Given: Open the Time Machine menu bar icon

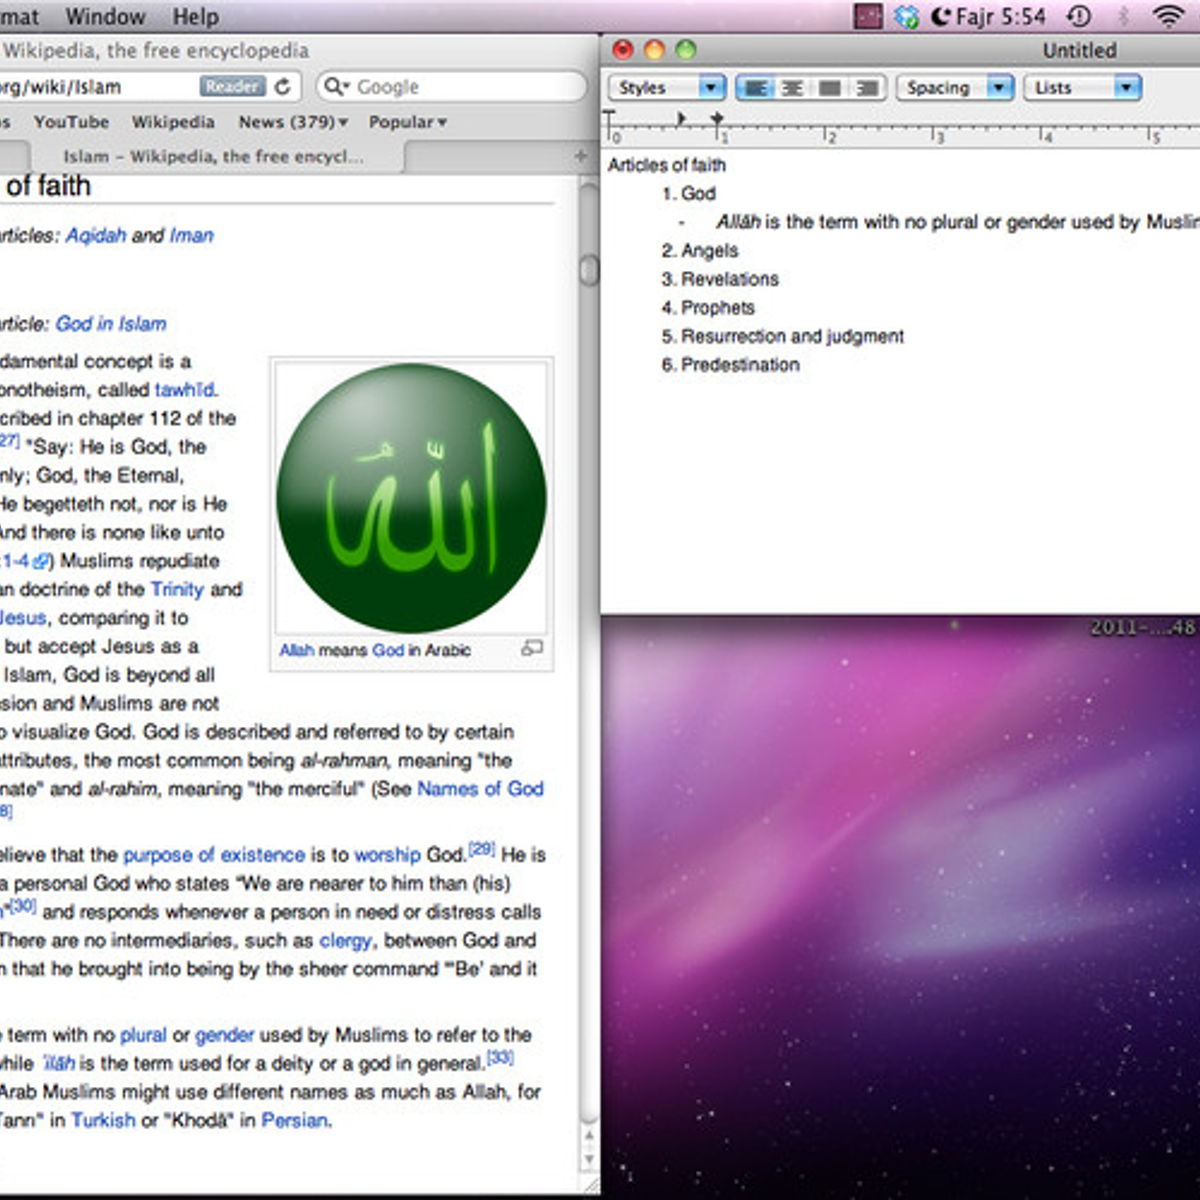Looking at the screenshot, I should (1079, 16).
